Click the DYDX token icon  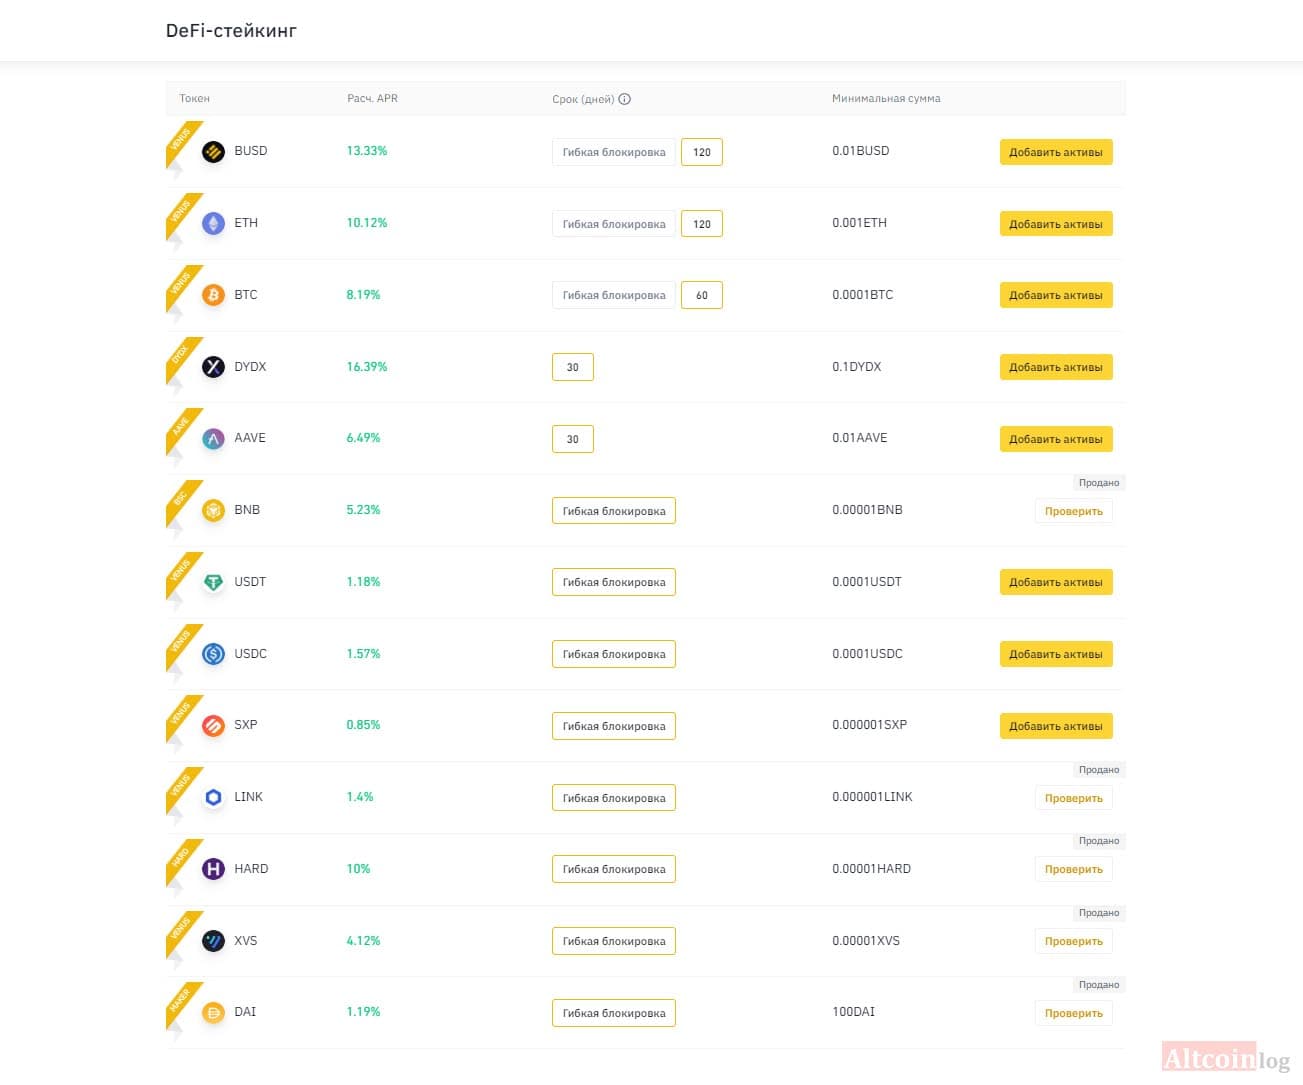click(213, 367)
